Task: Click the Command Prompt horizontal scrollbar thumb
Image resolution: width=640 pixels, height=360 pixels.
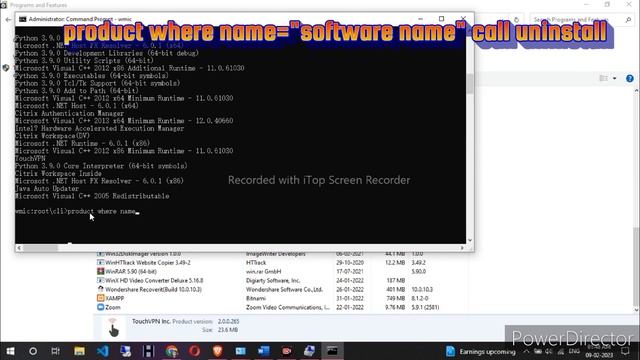Action: [40, 248]
